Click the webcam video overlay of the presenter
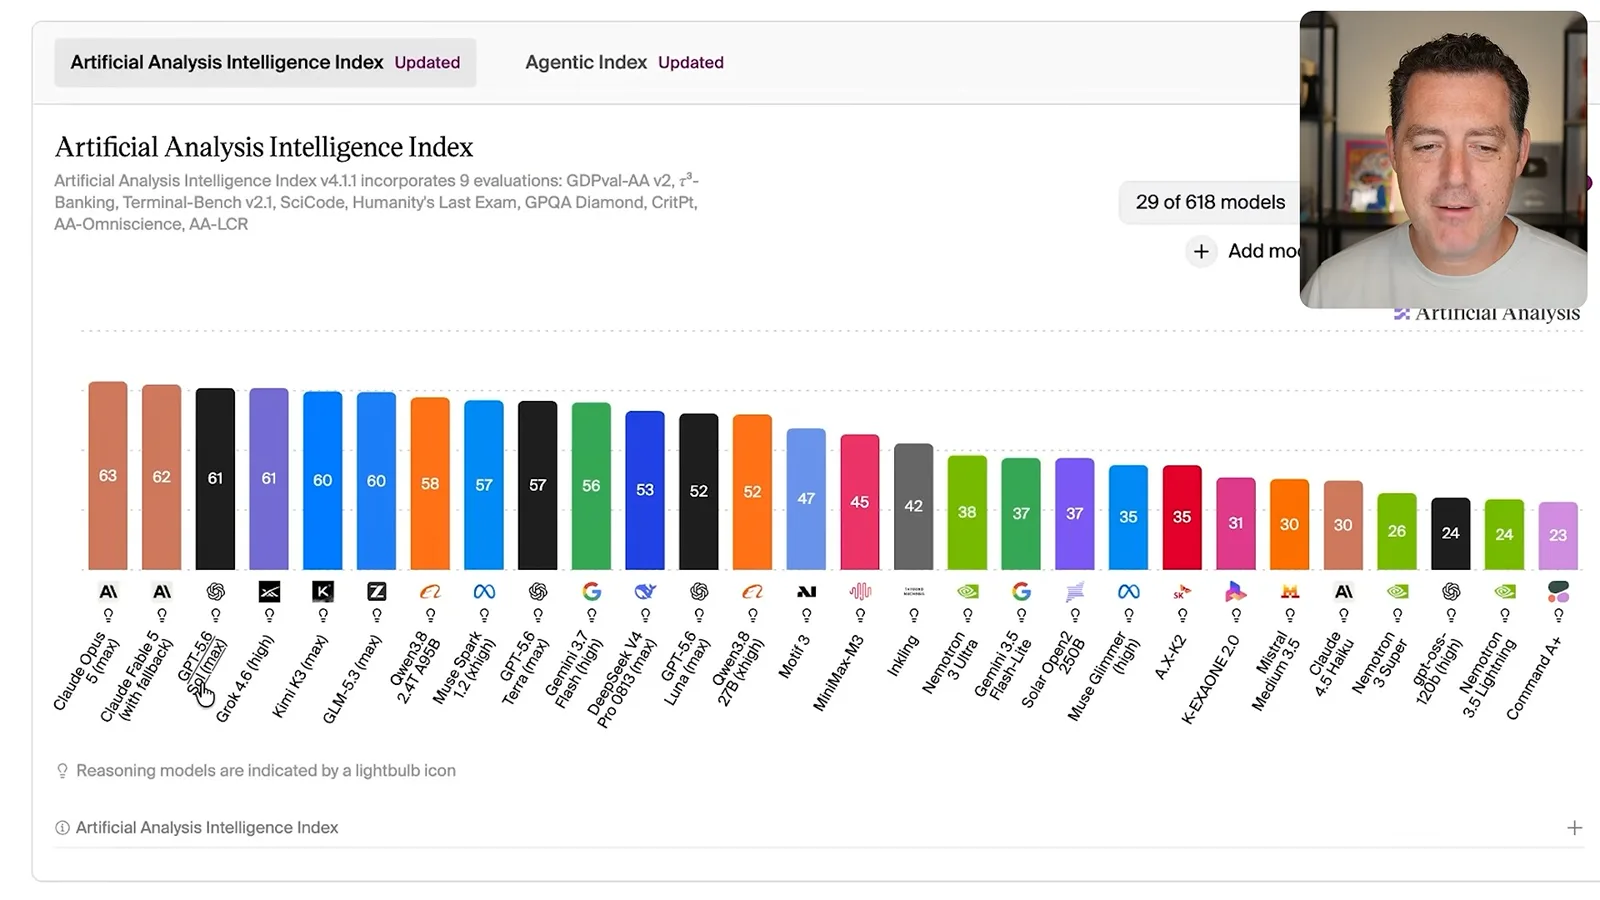Screen dimensions: 1600x900 click(1443, 160)
